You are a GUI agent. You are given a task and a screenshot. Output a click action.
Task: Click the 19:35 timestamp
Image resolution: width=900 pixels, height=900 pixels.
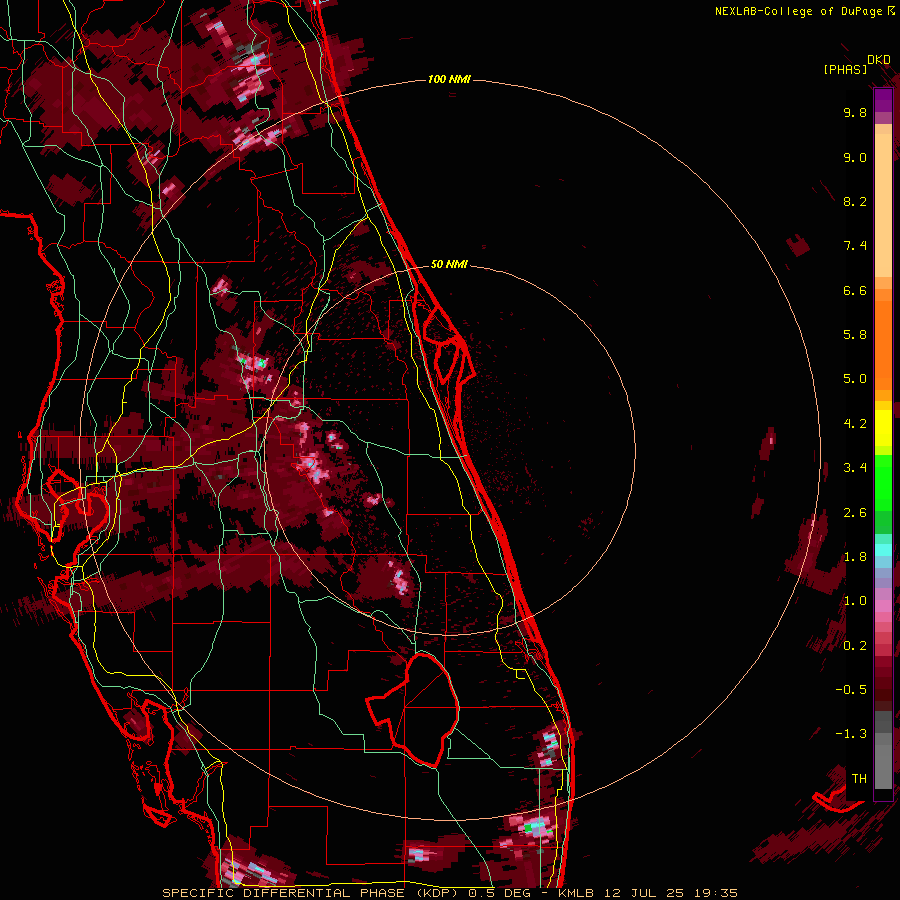(x=717, y=893)
